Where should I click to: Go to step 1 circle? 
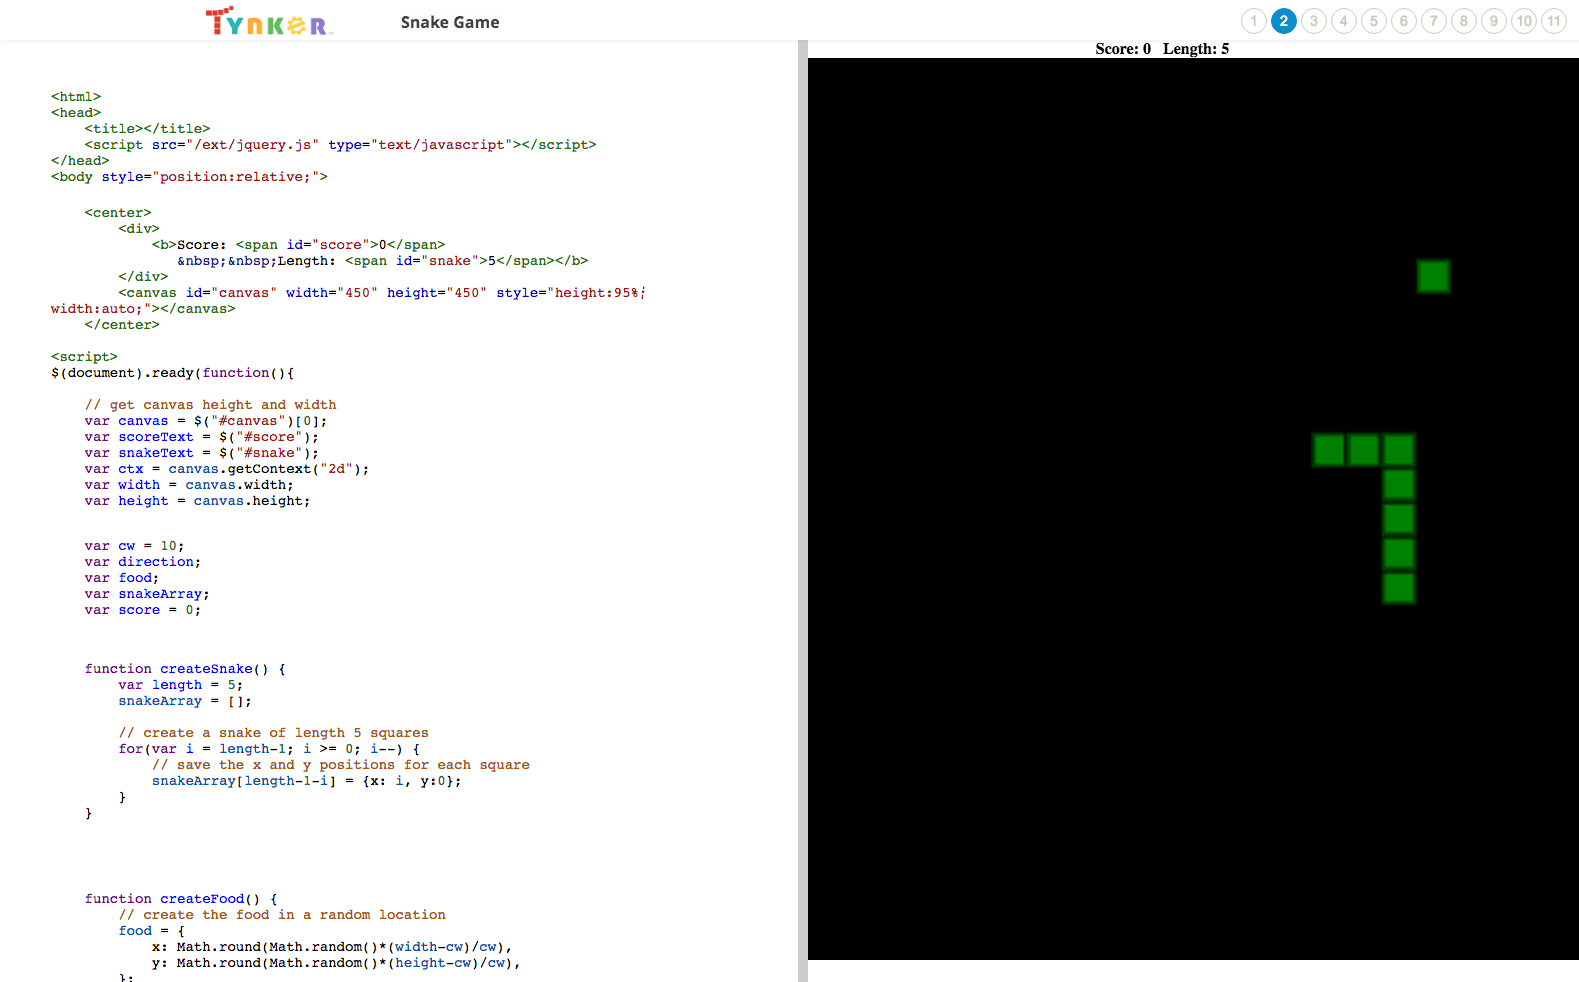1253,21
